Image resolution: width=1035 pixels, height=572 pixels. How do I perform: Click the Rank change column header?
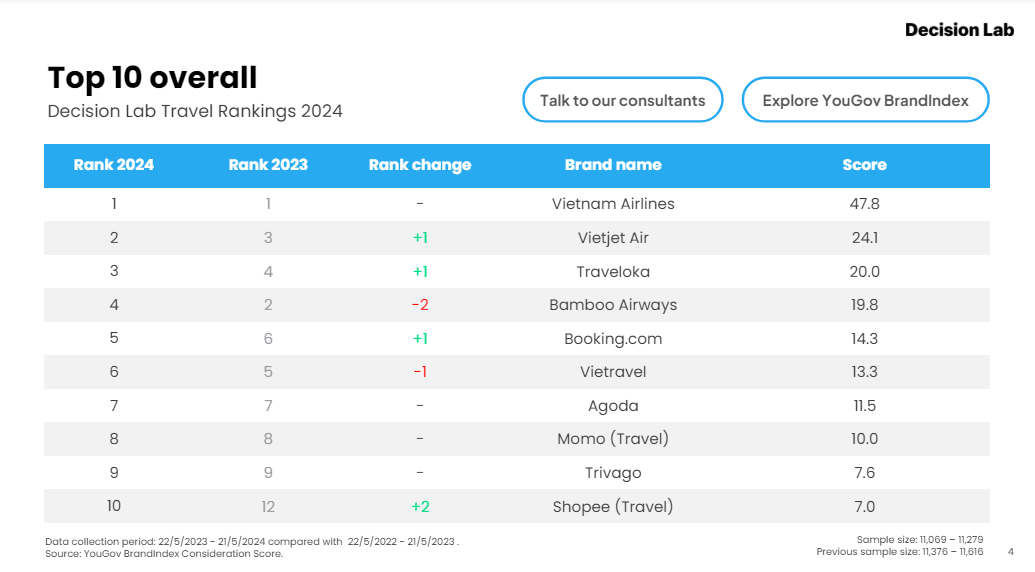pyautogui.click(x=420, y=165)
